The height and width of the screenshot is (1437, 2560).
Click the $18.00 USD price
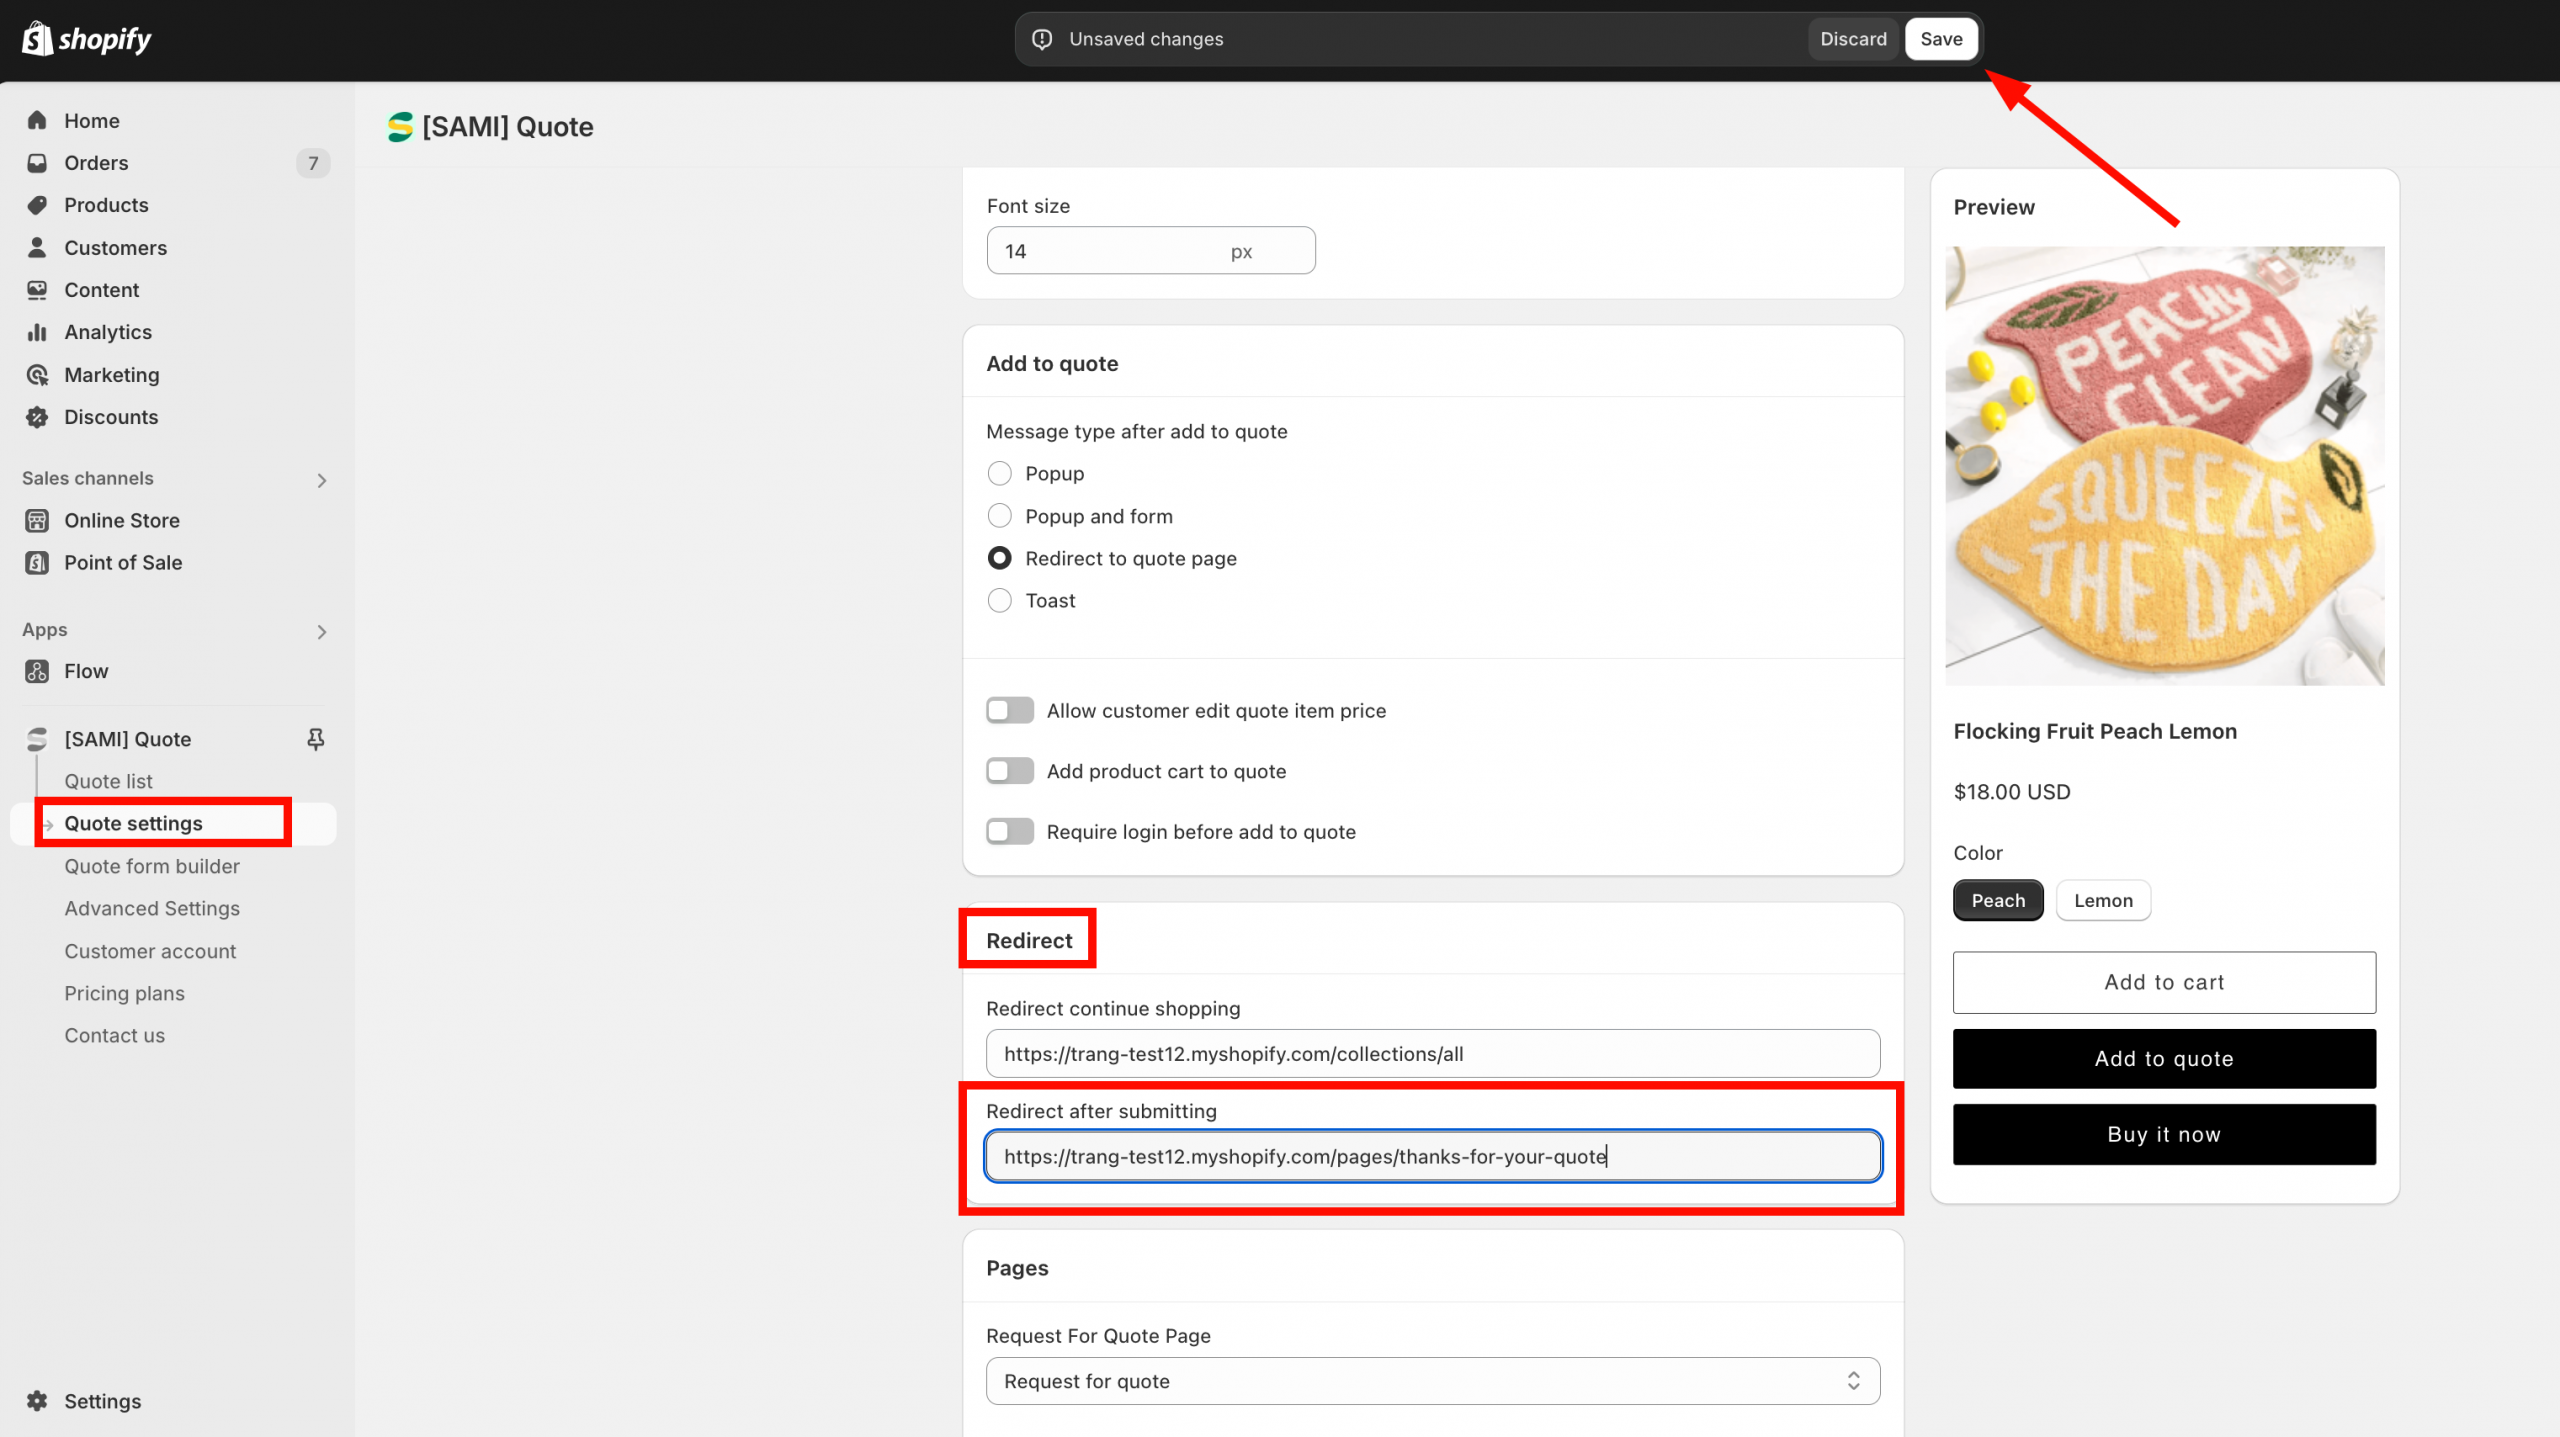coord(2012,792)
